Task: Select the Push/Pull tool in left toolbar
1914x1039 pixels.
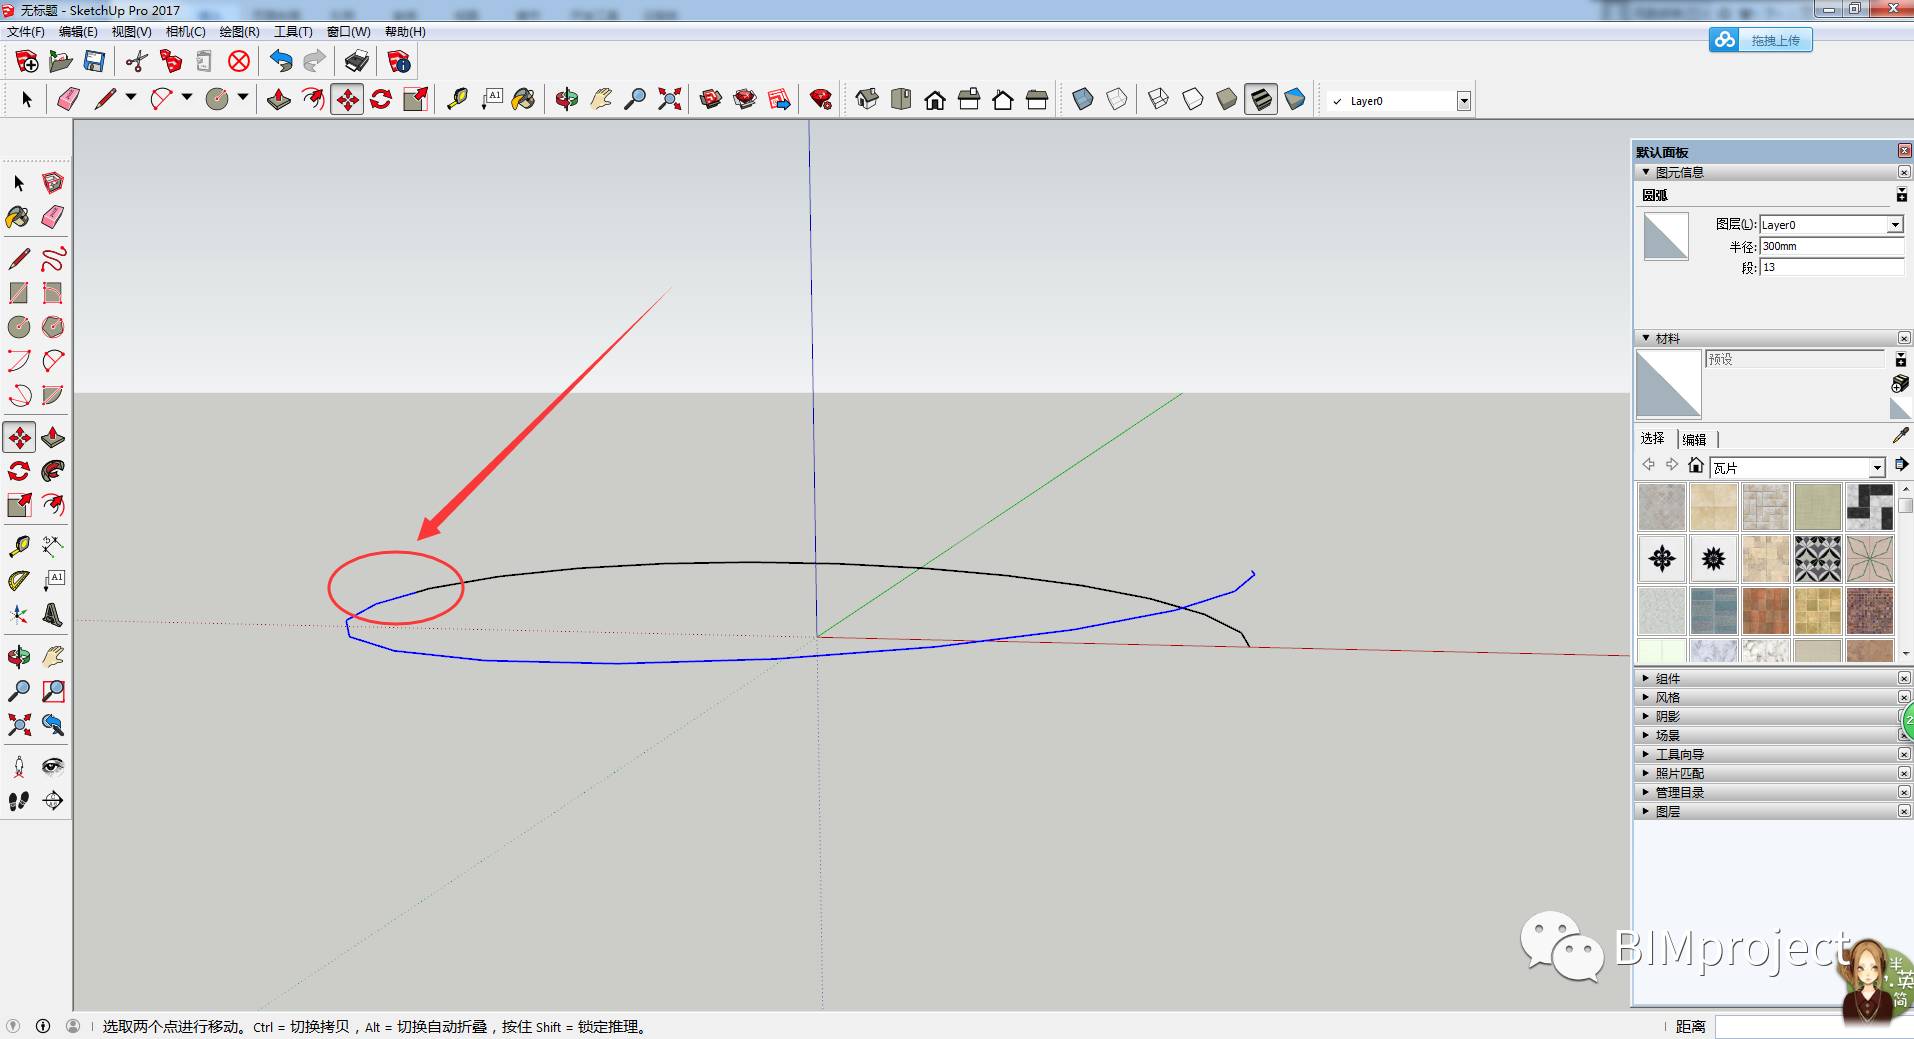Action: [53, 438]
